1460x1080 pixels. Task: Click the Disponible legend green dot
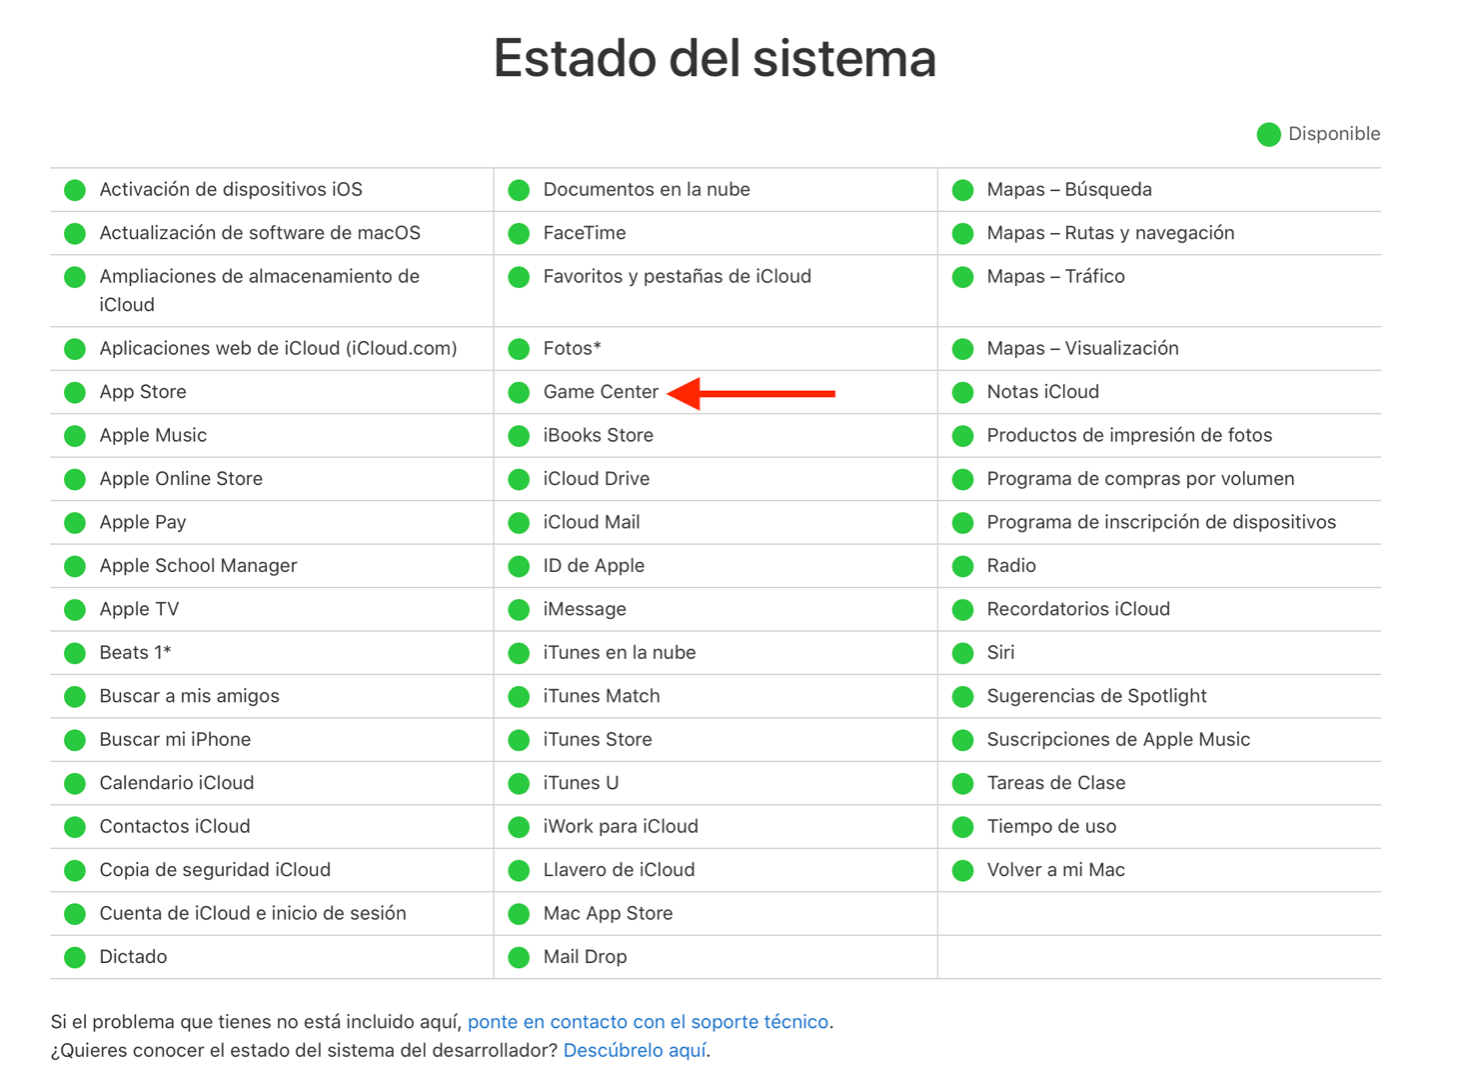[1268, 135]
